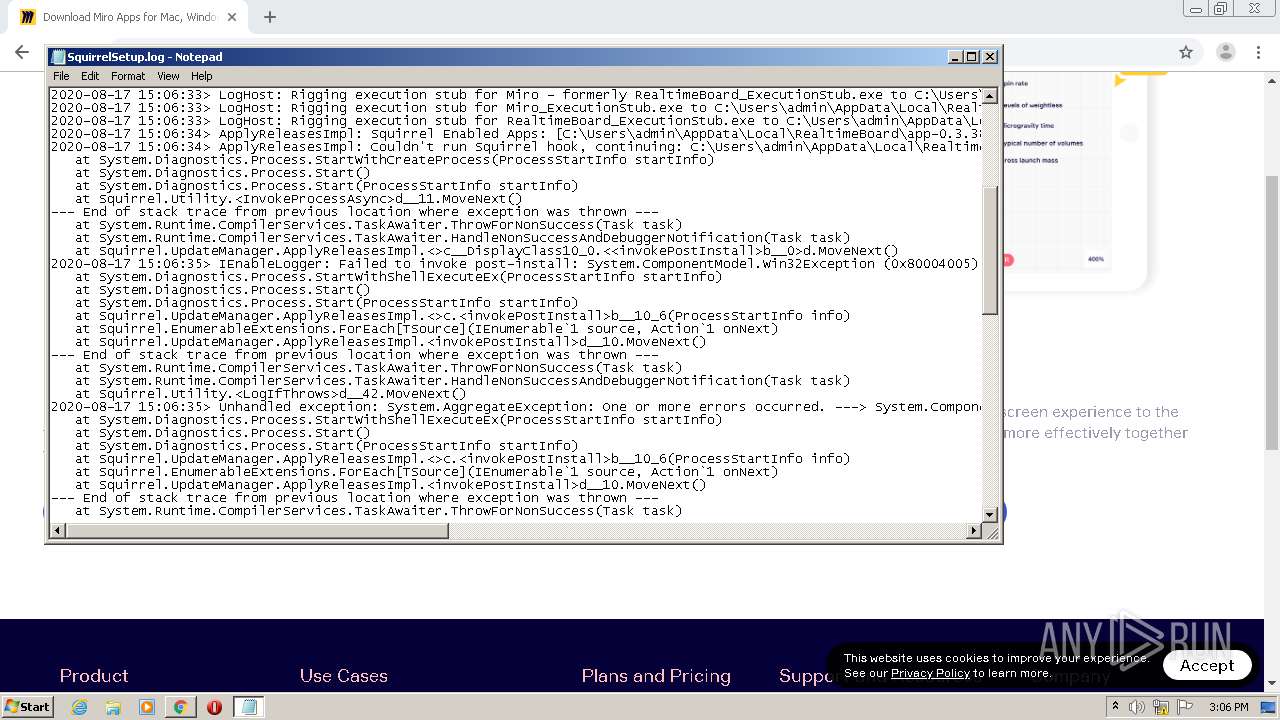Click the Product footer heading

[x=94, y=676]
